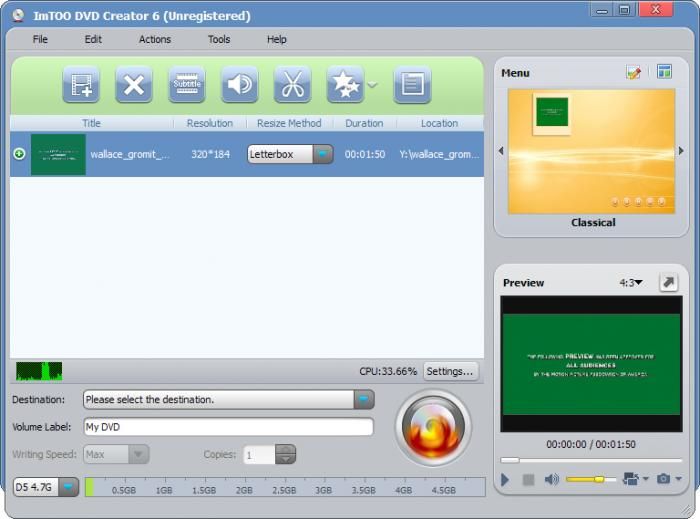Expand preview display mode dropdown arrow
This screenshot has height=519, width=700.
tap(646, 479)
